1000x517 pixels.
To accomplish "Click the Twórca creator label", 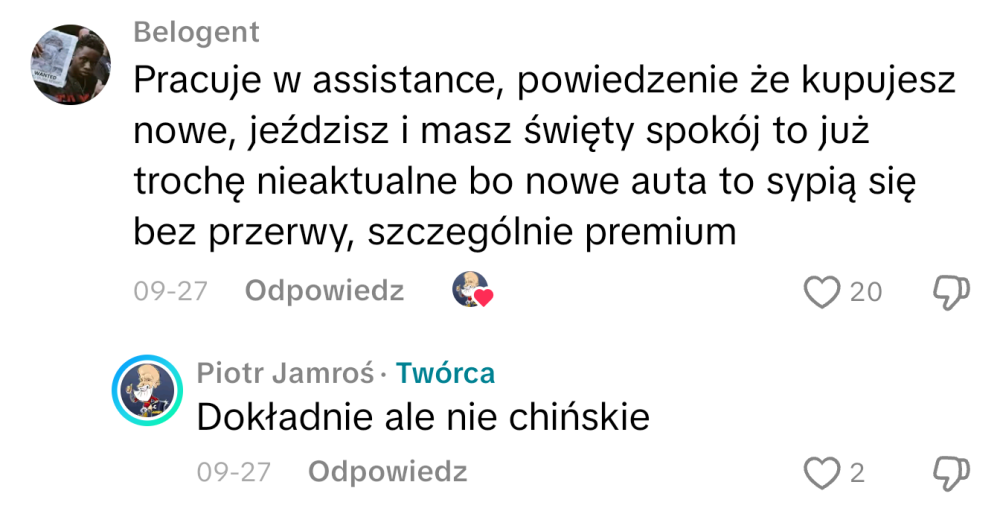I will tap(445, 373).
